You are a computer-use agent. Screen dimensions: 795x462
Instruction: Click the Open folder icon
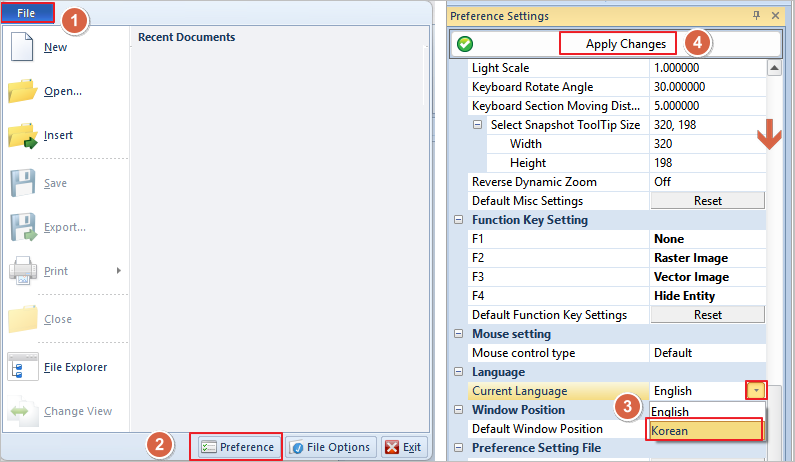[x=22, y=91]
